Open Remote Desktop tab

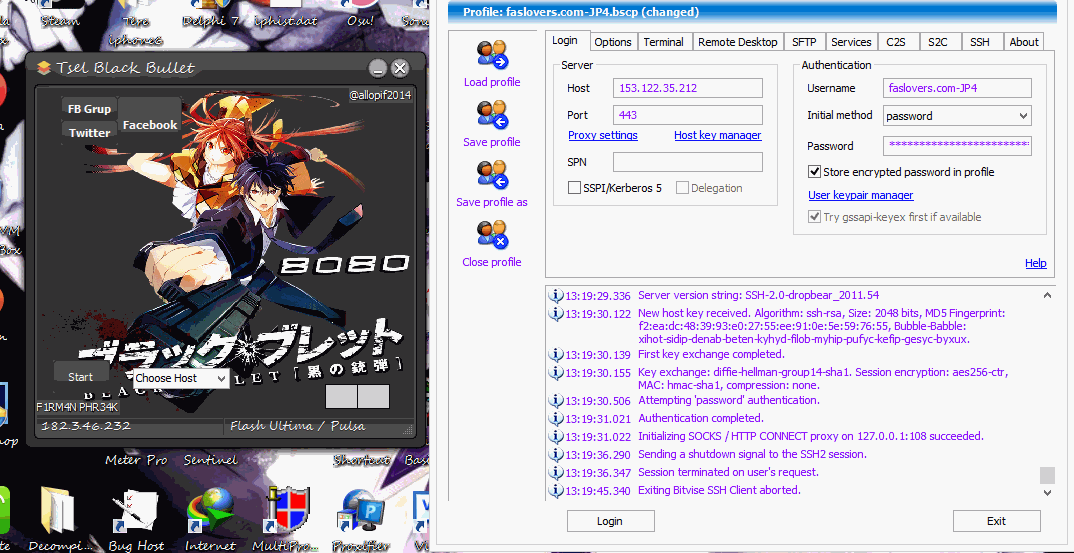(x=738, y=42)
